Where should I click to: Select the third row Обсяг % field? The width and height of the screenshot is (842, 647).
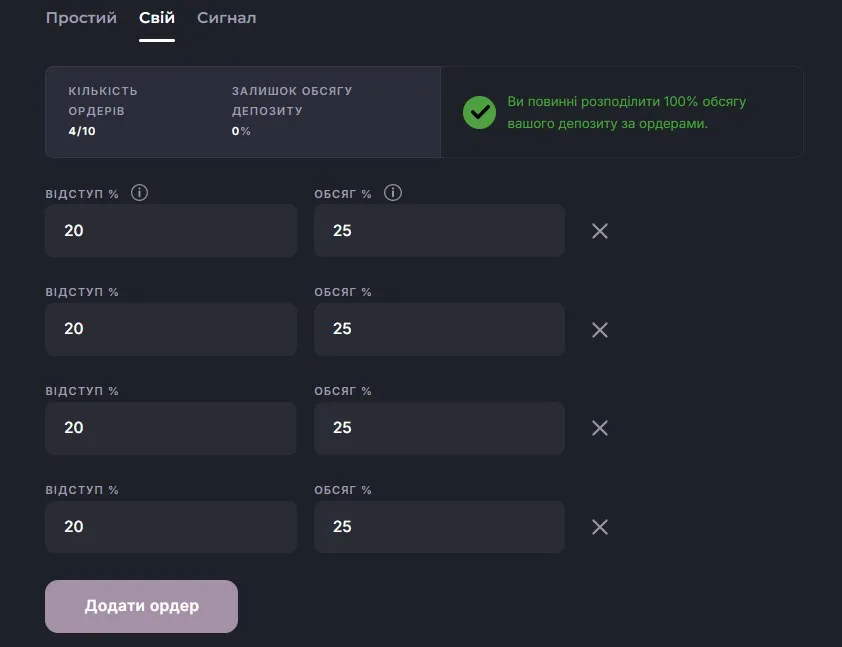(439, 428)
